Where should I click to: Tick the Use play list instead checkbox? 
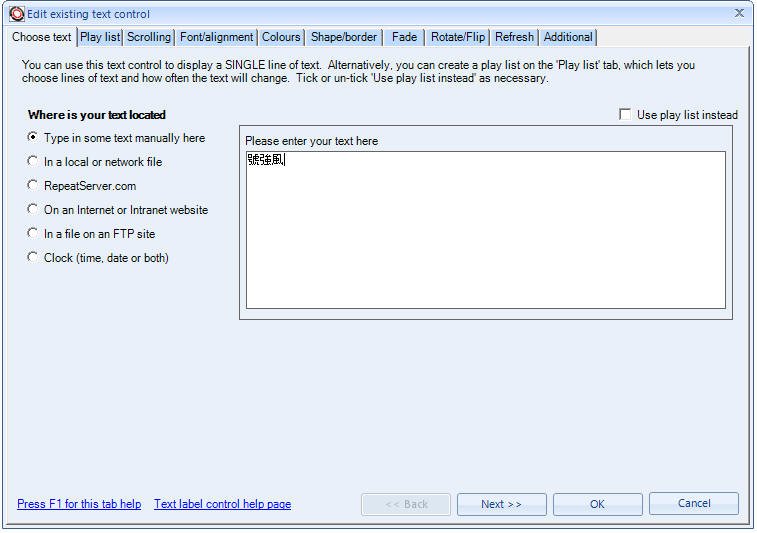[625, 114]
